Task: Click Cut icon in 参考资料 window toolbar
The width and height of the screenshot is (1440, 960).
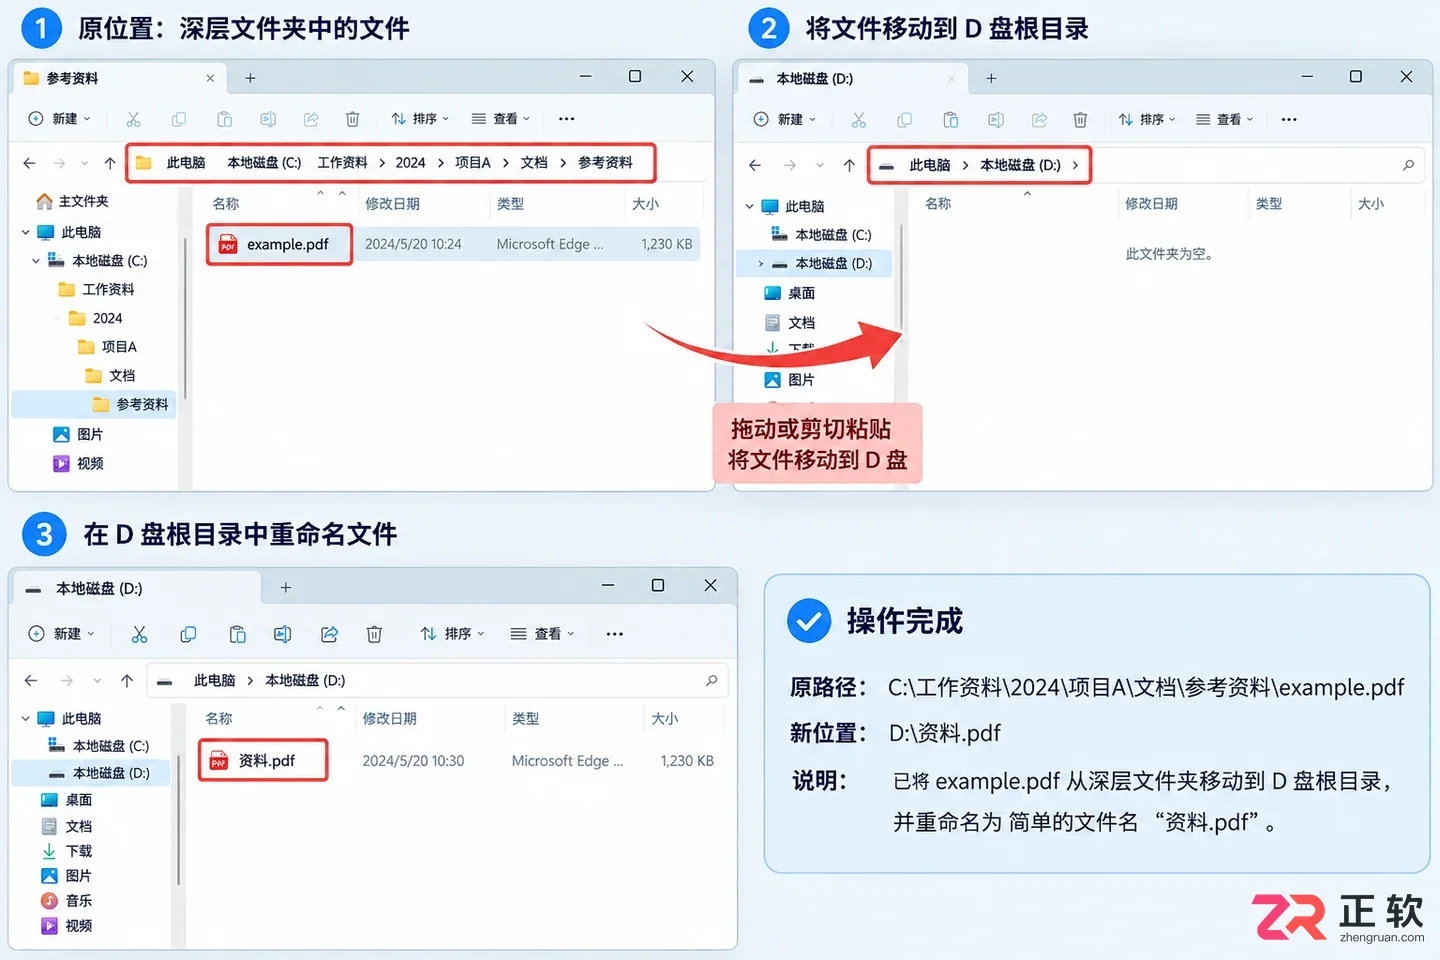Action: pyautogui.click(x=133, y=119)
